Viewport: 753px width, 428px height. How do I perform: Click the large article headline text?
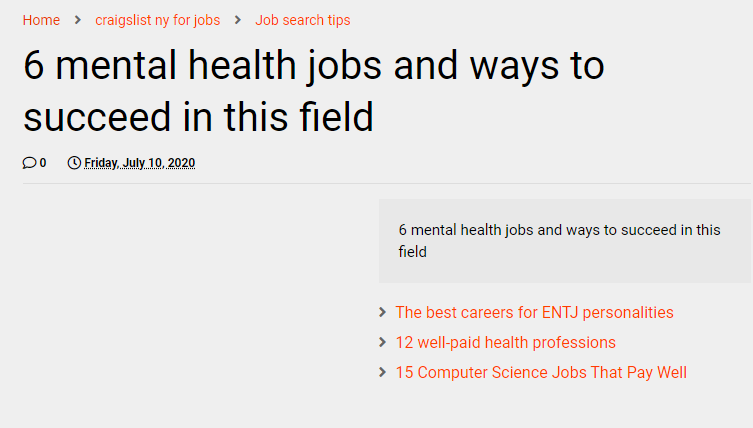[314, 91]
